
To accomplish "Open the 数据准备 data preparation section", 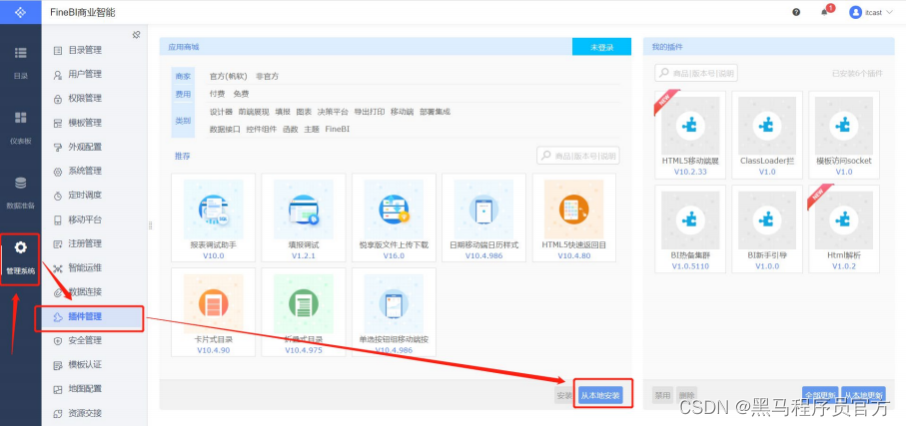I will pyautogui.click(x=20, y=192).
